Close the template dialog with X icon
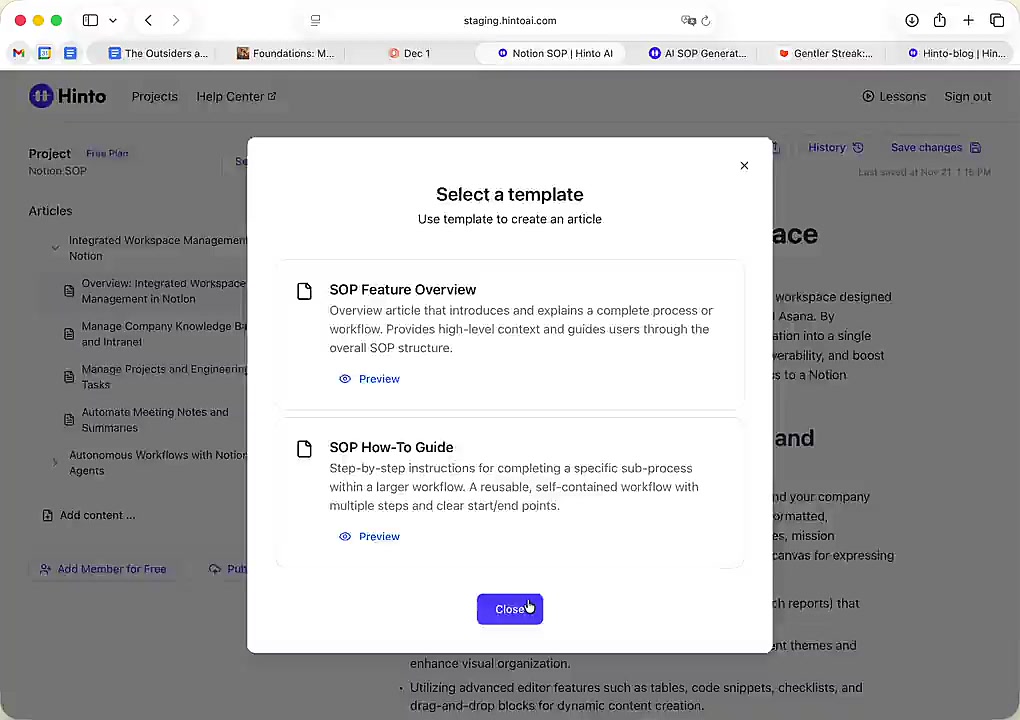This screenshot has width=1020, height=720. [x=744, y=165]
